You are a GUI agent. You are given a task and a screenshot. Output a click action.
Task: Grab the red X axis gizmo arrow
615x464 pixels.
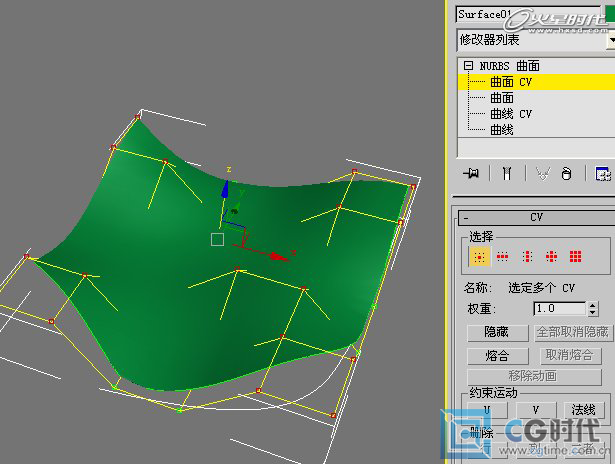278,256
